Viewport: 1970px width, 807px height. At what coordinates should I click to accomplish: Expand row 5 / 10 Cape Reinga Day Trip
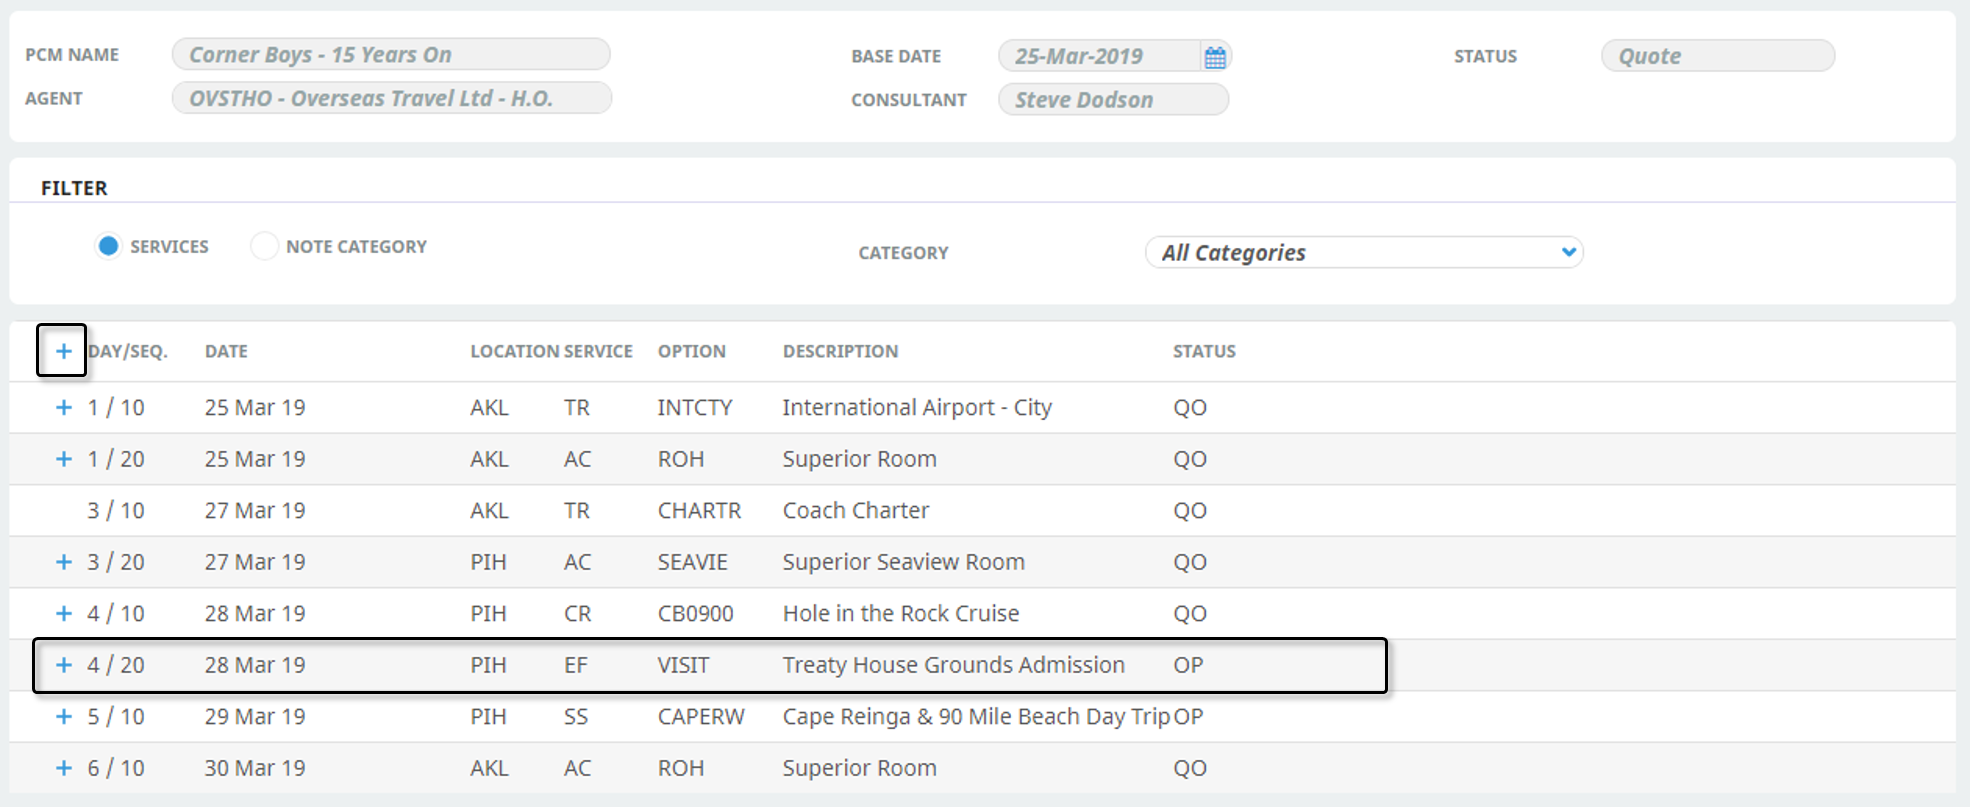(x=64, y=717)
